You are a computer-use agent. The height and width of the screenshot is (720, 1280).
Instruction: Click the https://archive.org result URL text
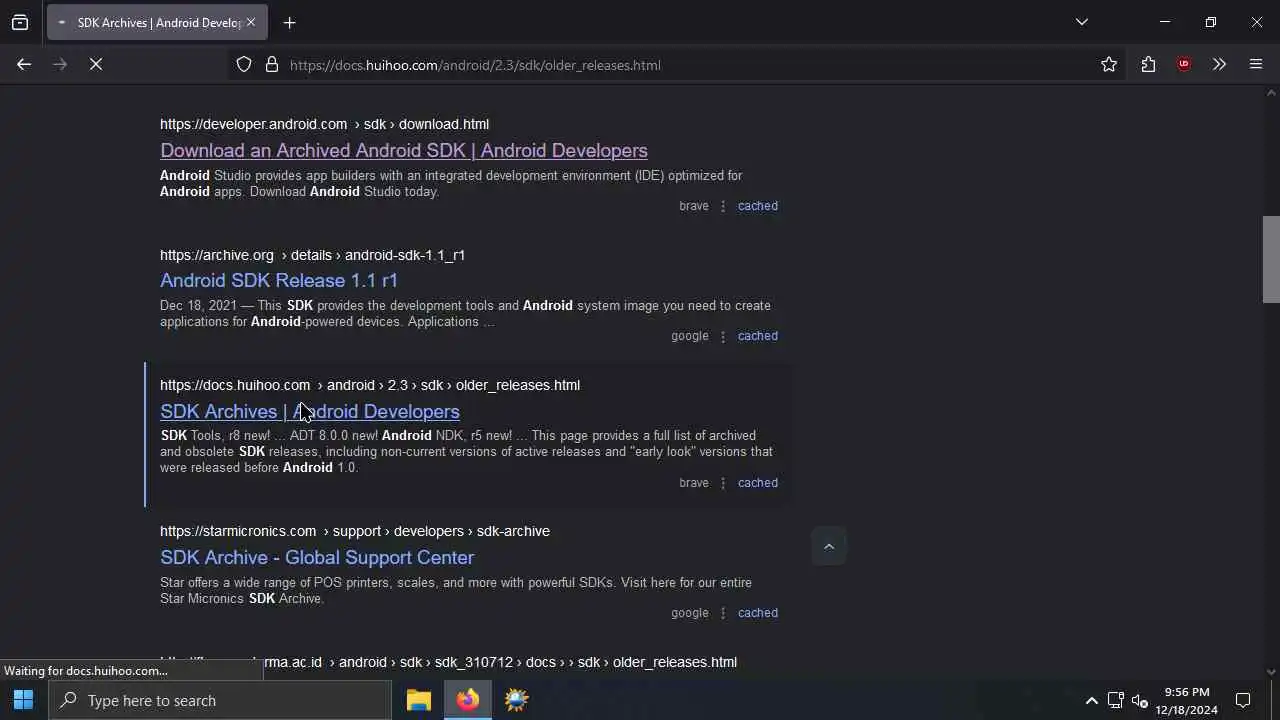pos(217,255)
